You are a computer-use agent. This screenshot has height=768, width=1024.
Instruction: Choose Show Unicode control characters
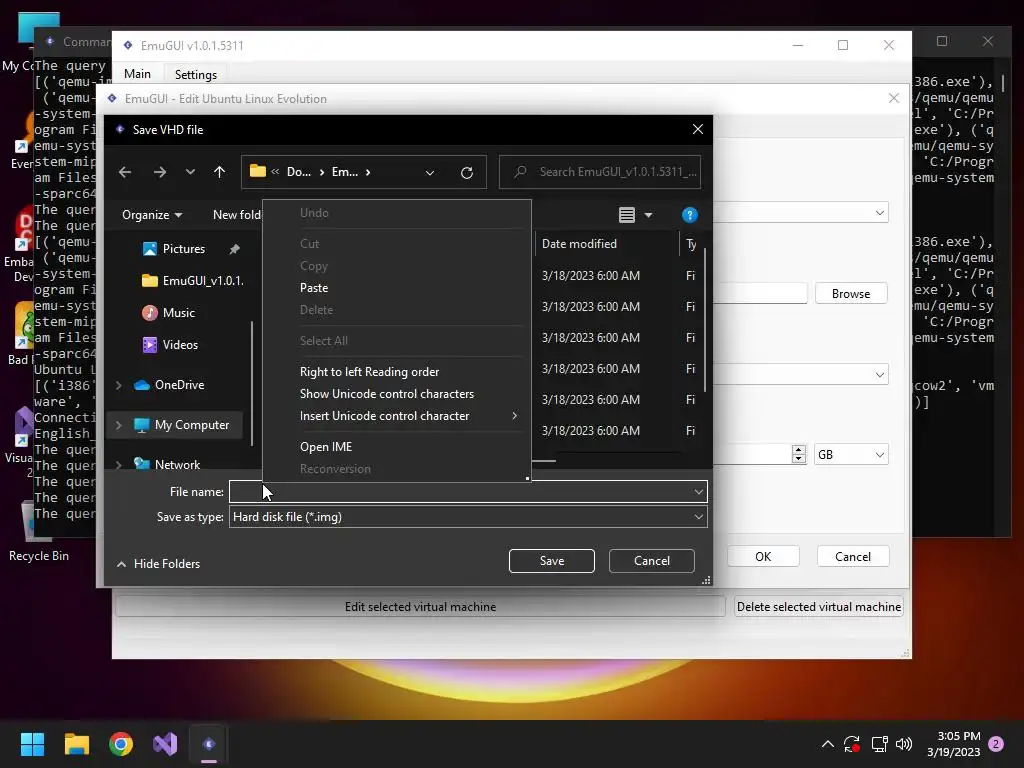click(387, 394)
